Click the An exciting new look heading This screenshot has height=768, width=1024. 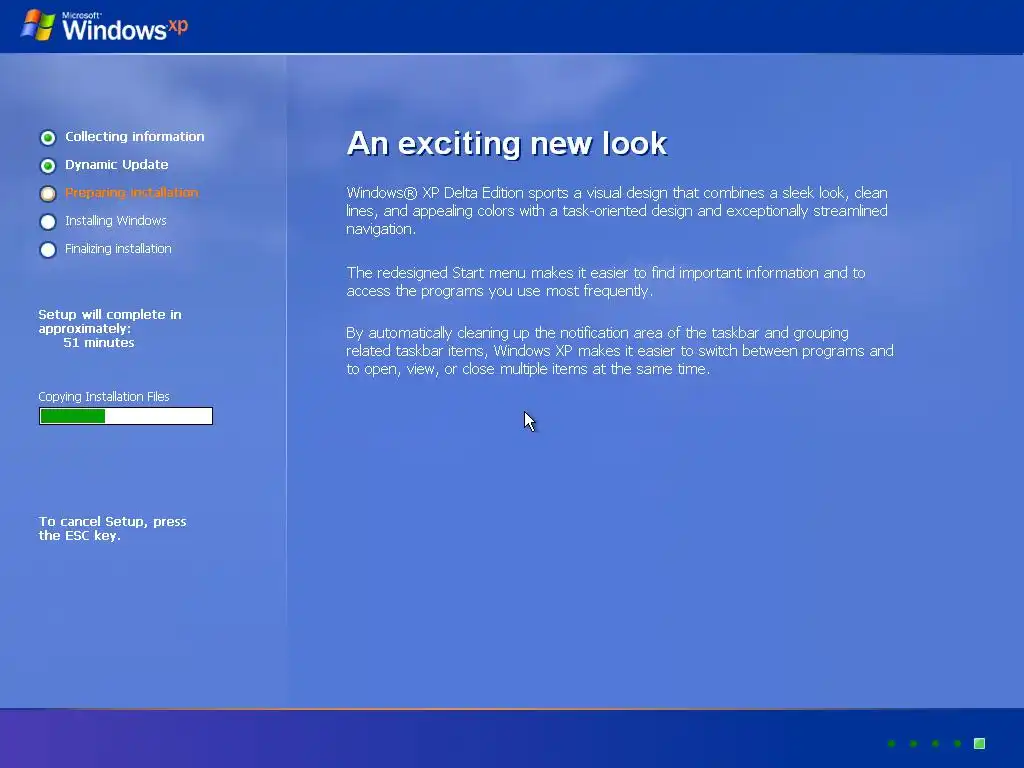coord(507,143)
